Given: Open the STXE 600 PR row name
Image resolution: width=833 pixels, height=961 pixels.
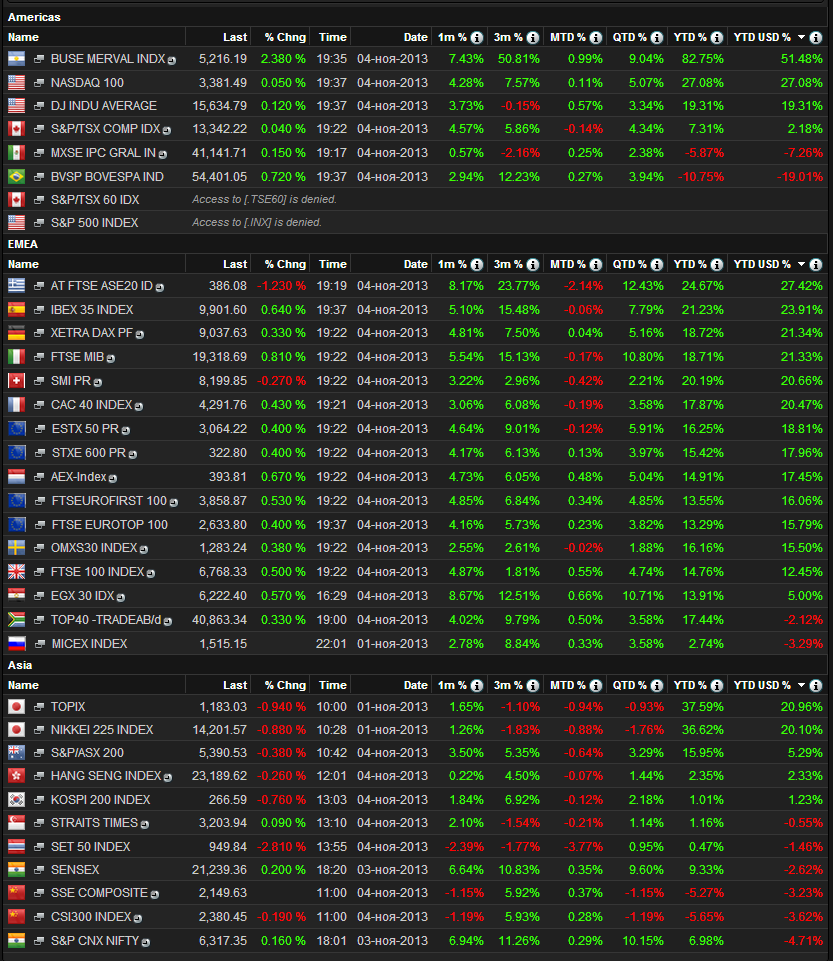Looking at the screenshot, I should 89,453.
